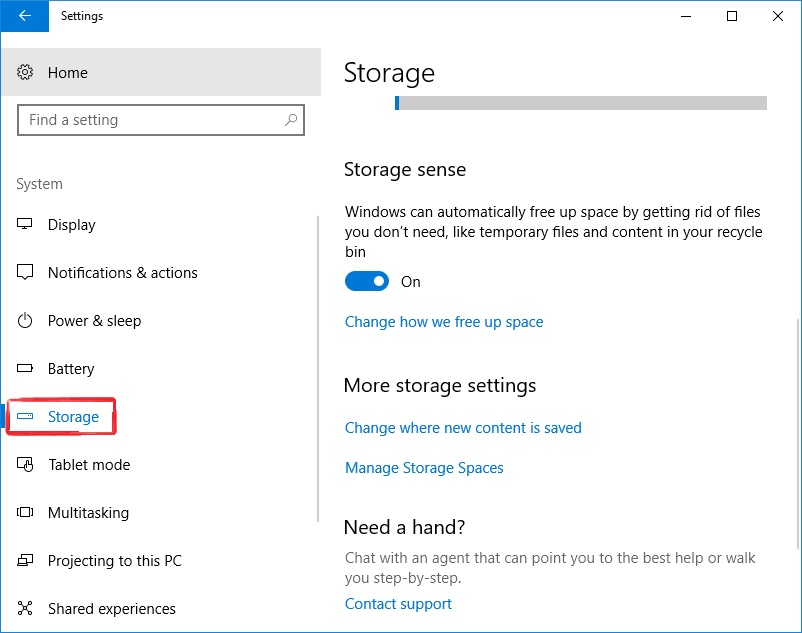Click the Tablet mode icon

(26, 465)
